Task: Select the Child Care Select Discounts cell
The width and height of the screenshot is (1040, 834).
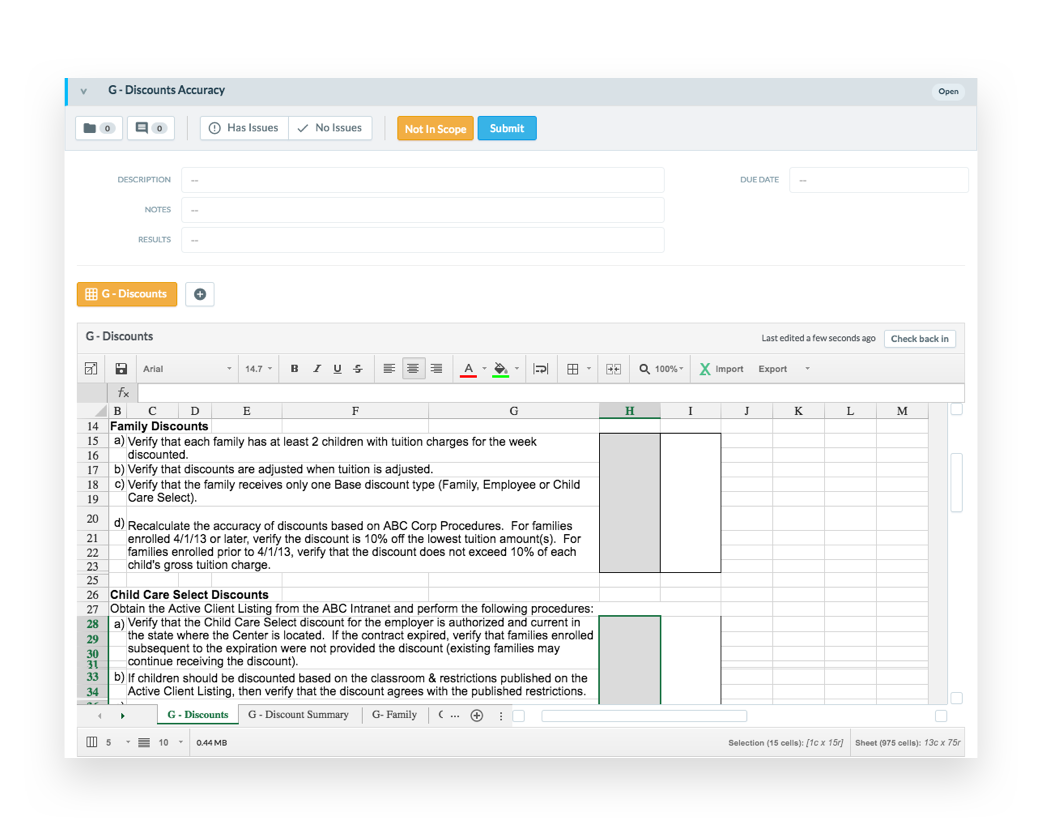Action: coord(189,594)
